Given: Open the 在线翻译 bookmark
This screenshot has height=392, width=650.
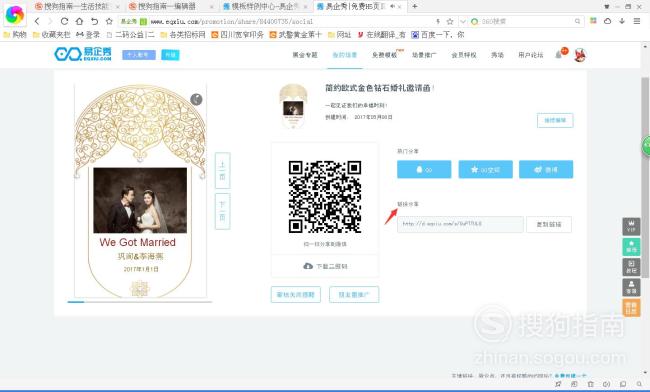Looking at the screenshot, I should tap(381, 35).
